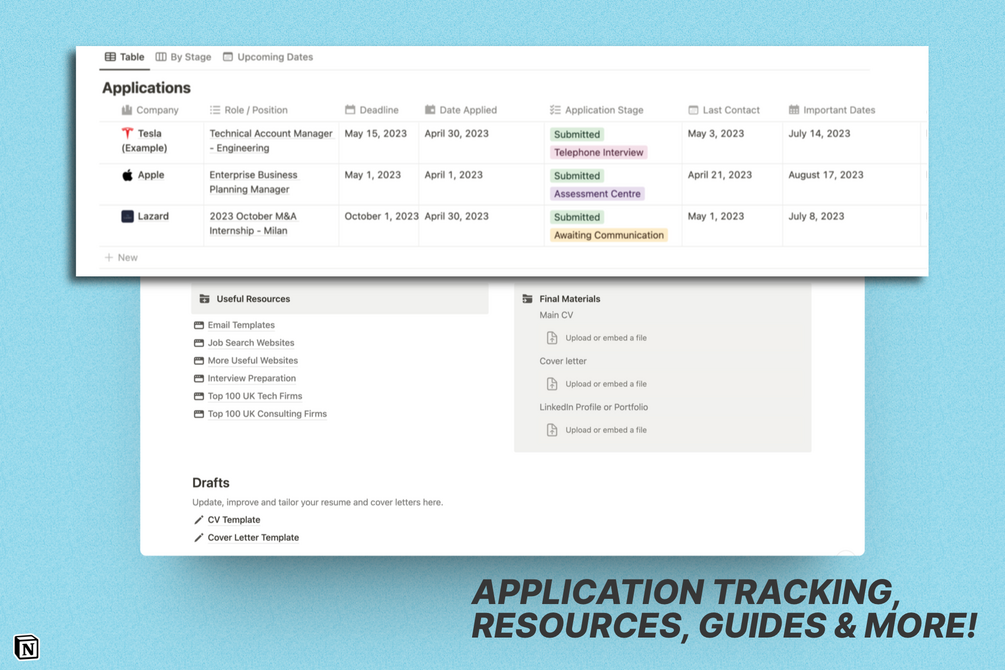Click the Email Templates page icon
Viewport: 1005px width, 670px height.
(199, 325)
